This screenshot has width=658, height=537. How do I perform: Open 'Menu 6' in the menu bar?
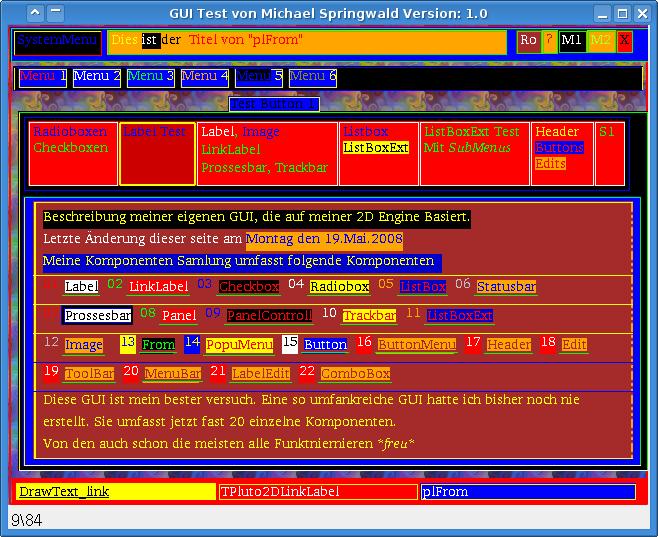coord(313,77)
